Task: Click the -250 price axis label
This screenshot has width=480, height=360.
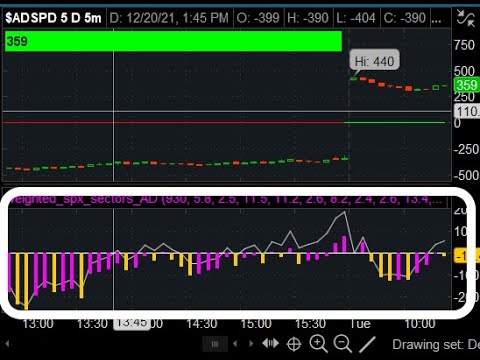Action: (x=466, y=149)
